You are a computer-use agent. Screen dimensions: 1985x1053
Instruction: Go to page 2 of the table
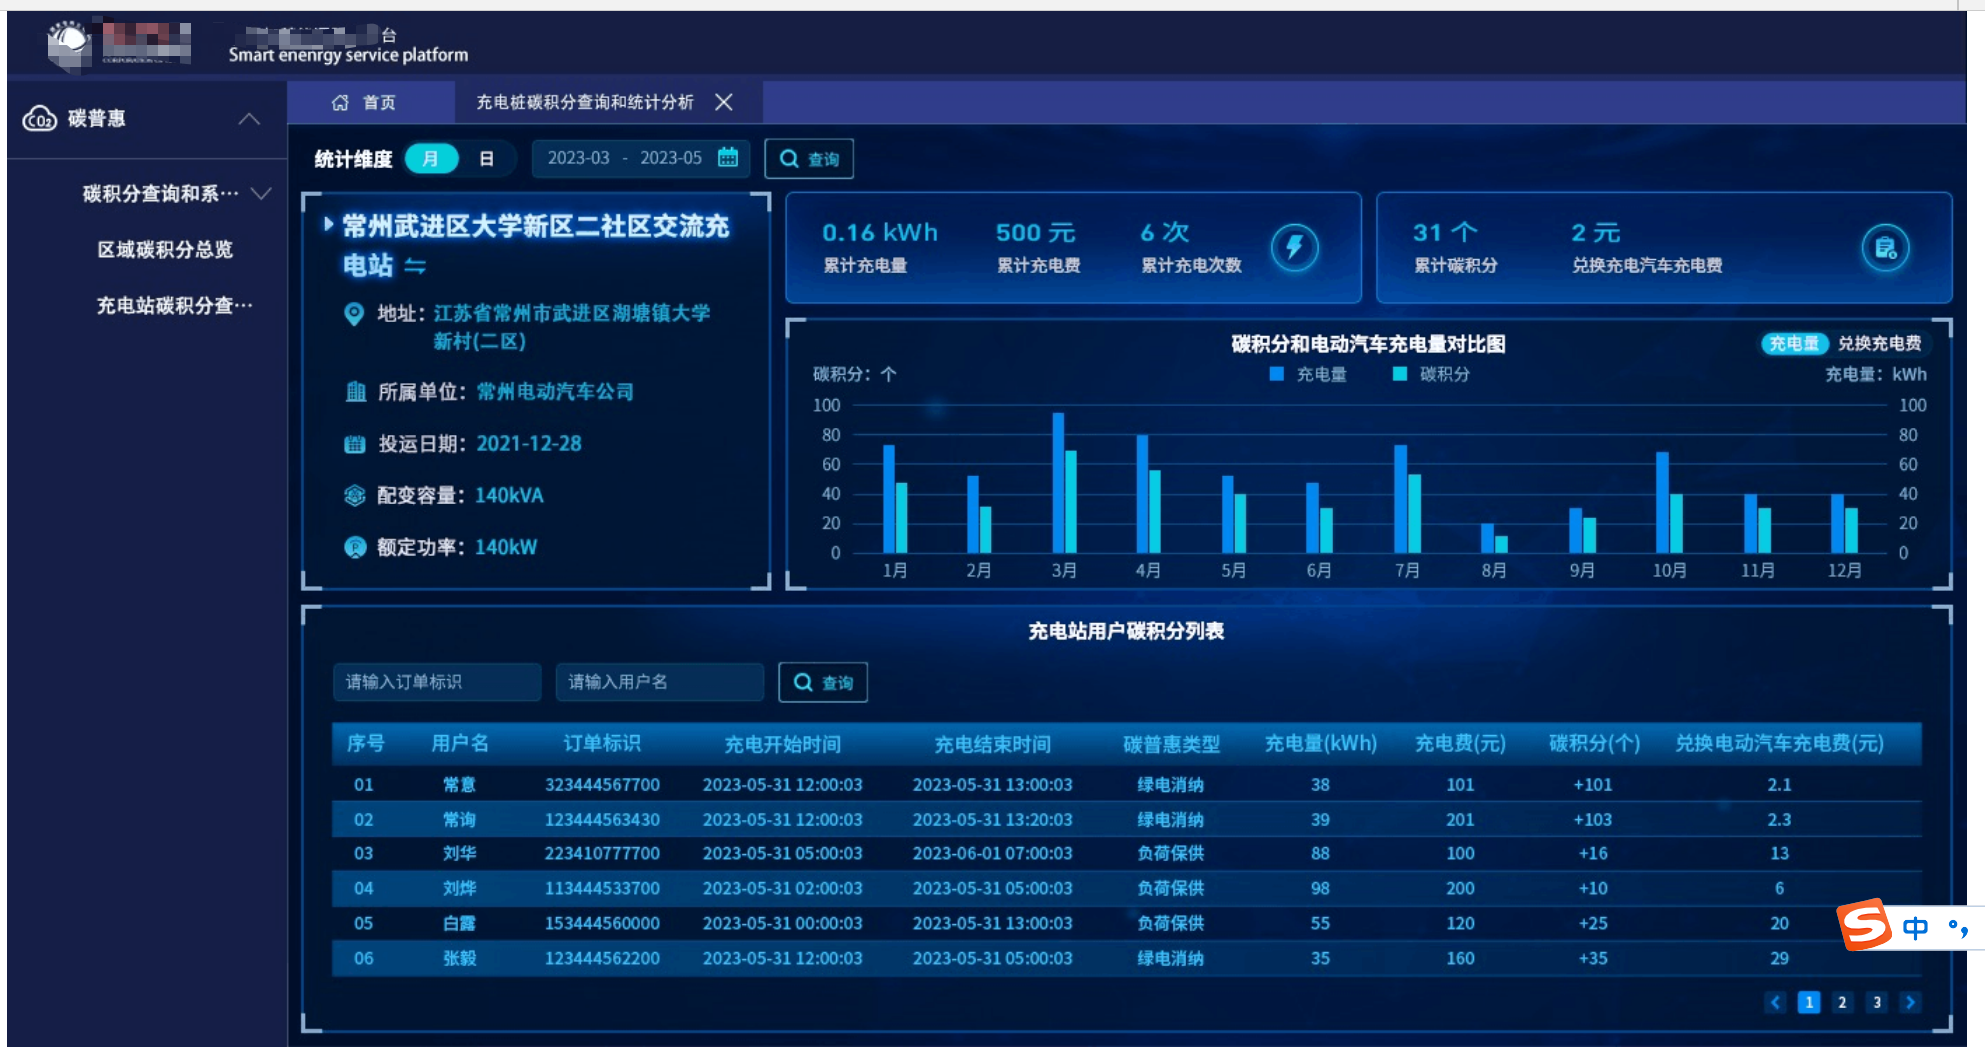[x=1842, y=1002]
